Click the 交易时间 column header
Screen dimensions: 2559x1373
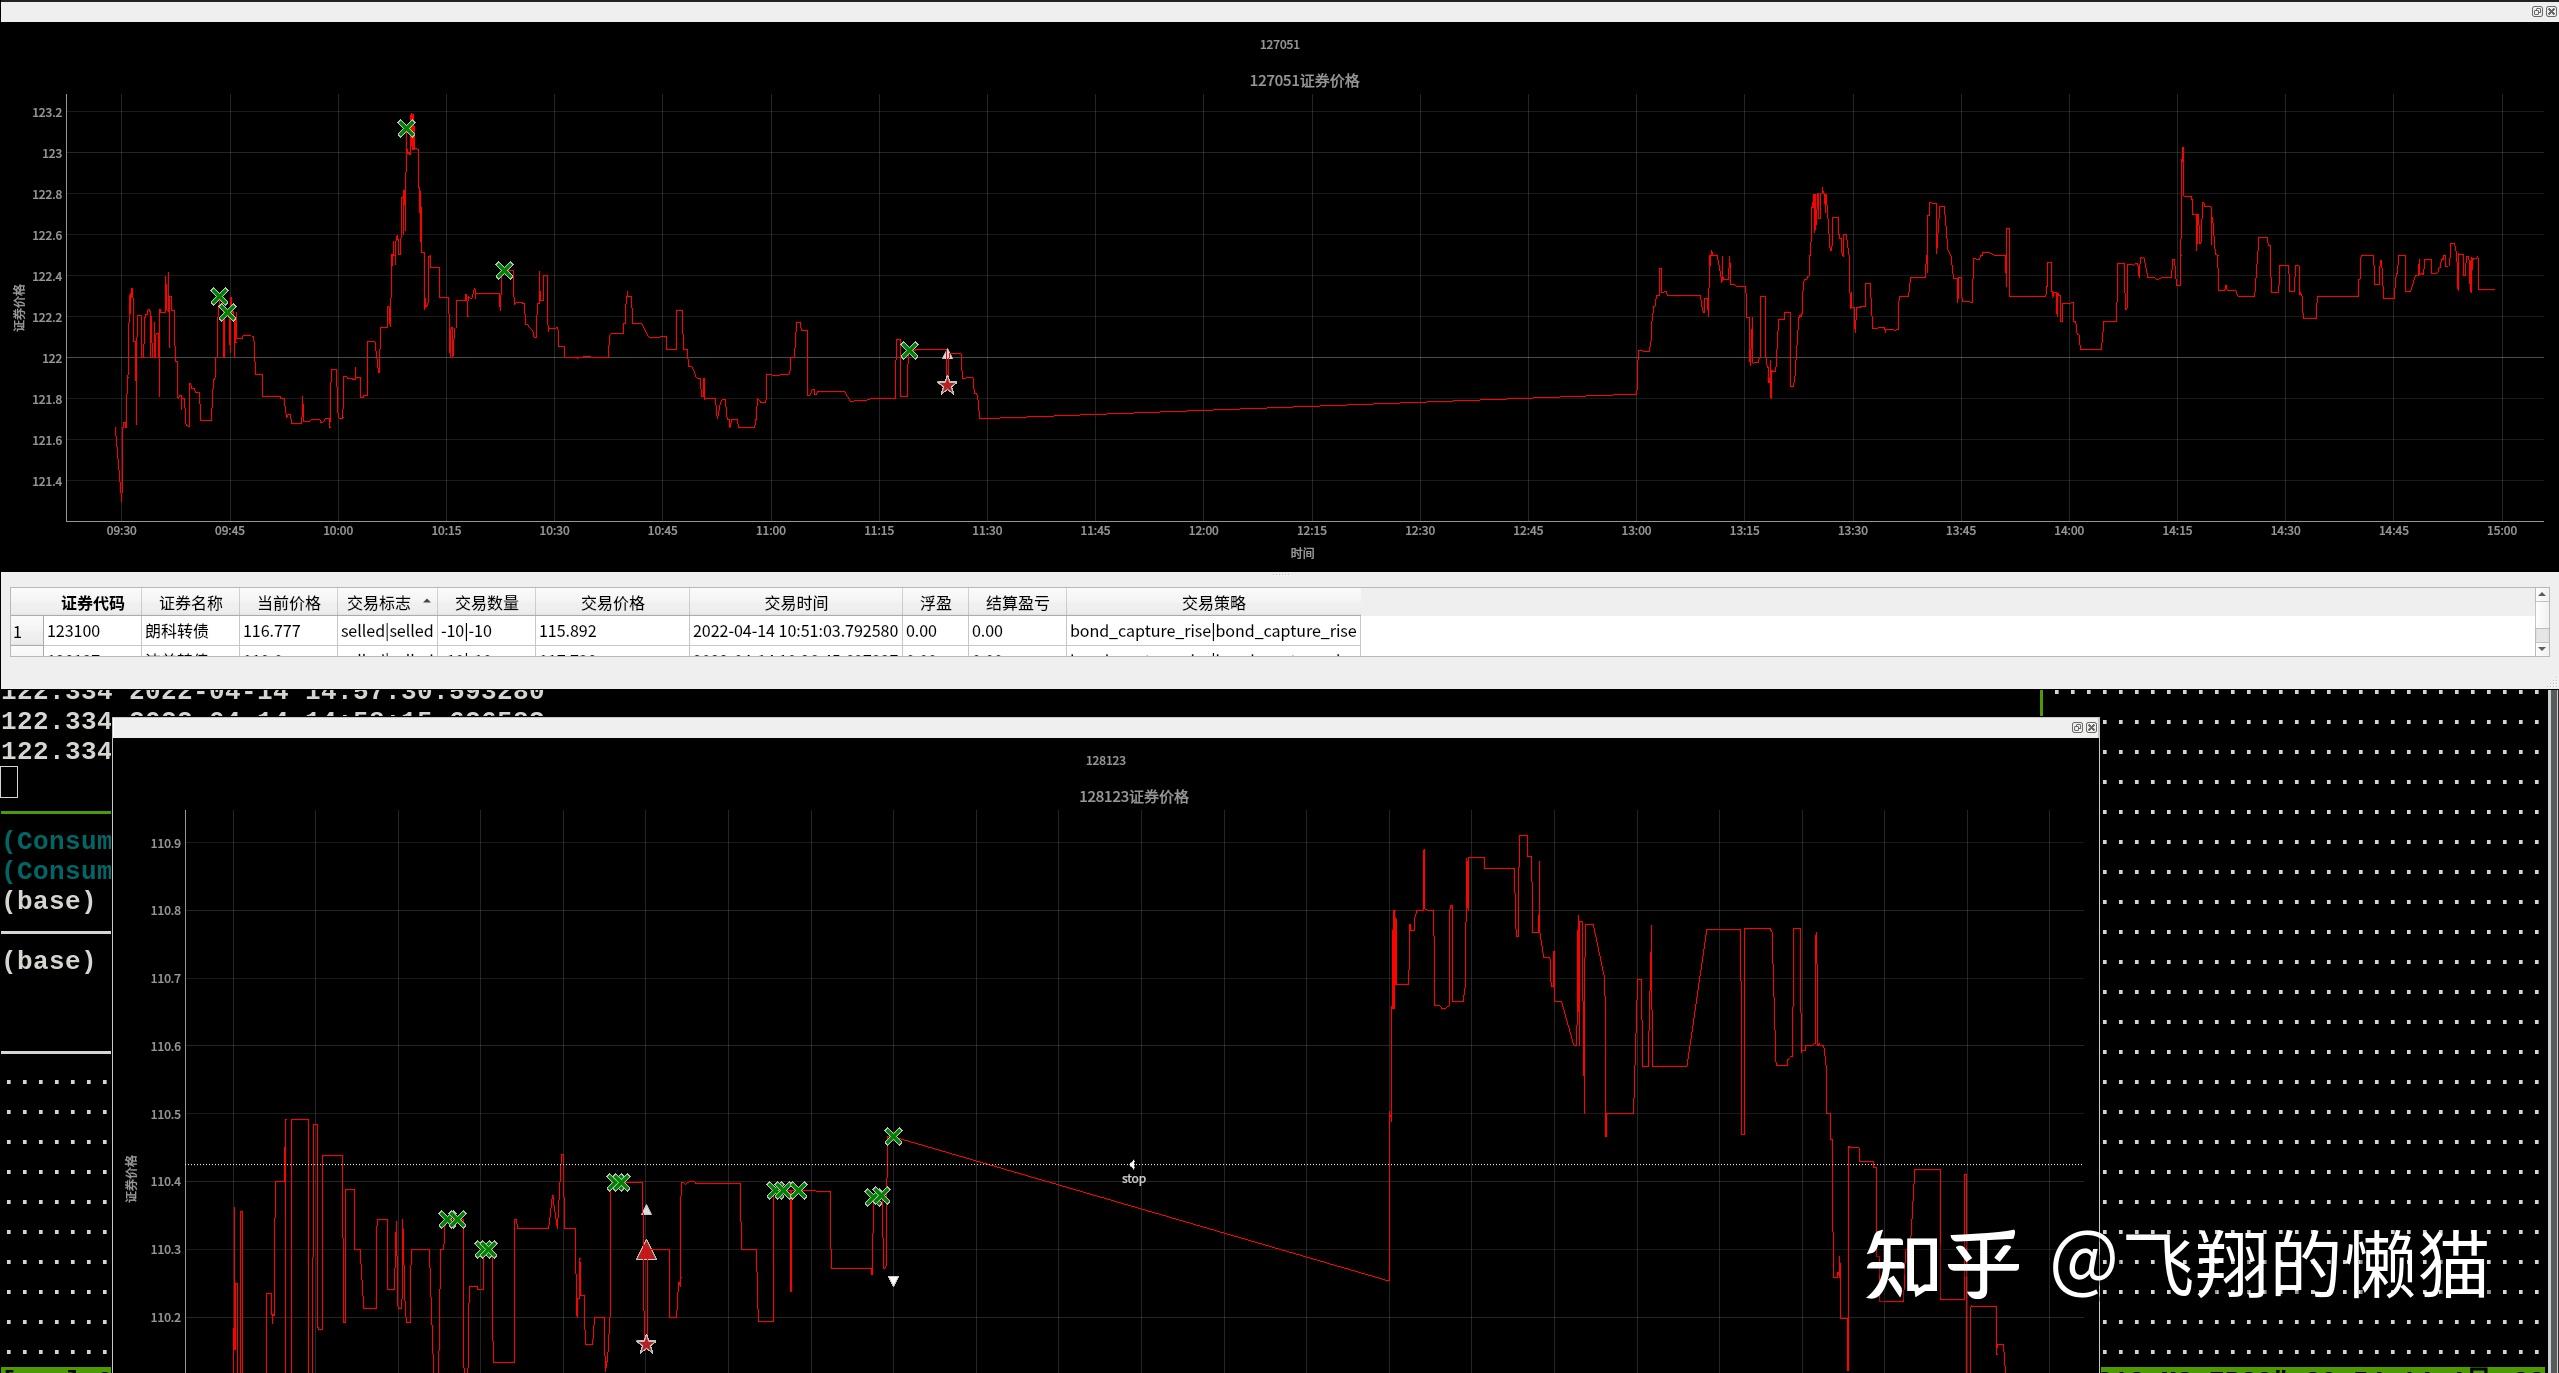pos(795,603)
